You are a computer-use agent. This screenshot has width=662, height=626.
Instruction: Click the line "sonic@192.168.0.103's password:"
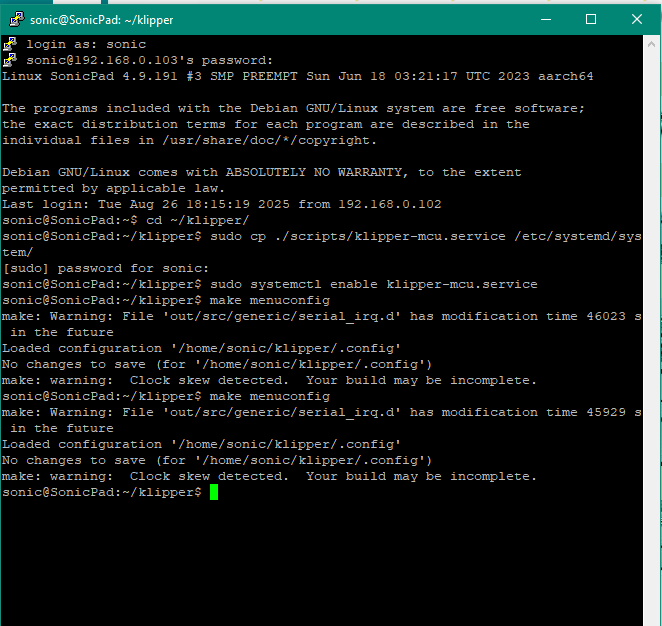coord(149,60)
